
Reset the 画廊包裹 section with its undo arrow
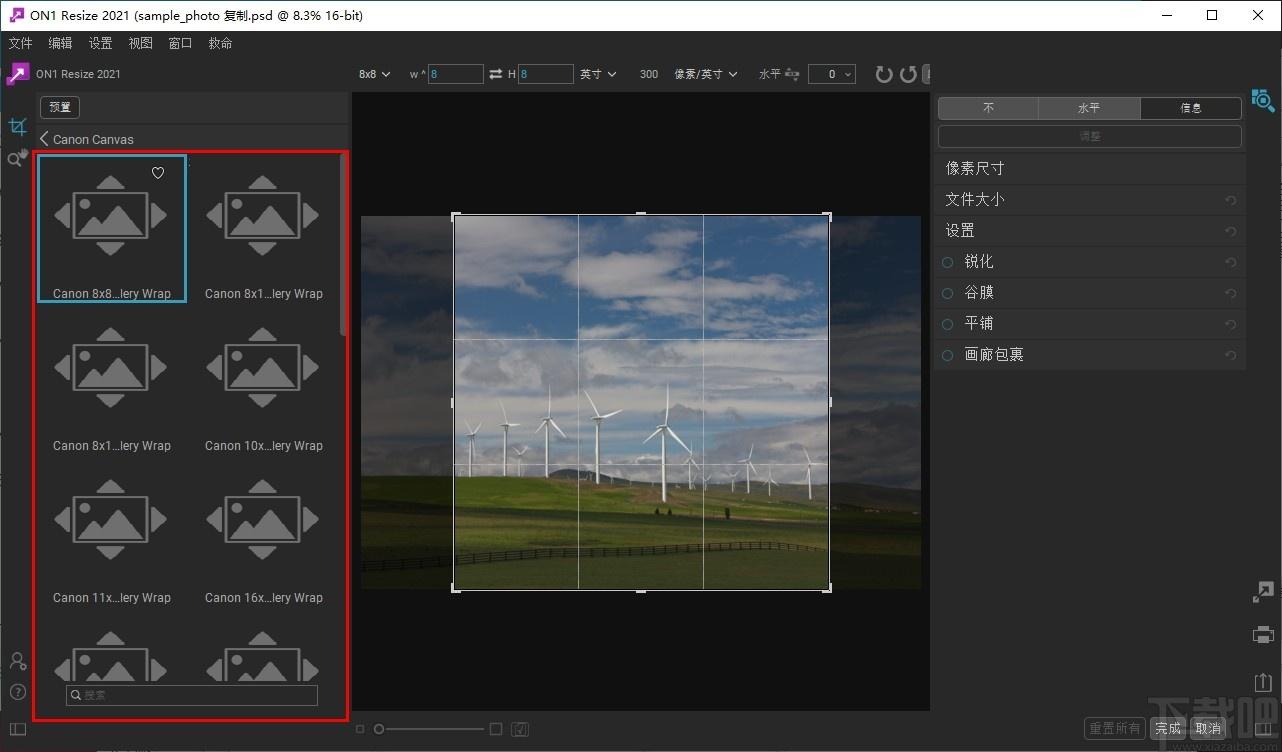1231,355
